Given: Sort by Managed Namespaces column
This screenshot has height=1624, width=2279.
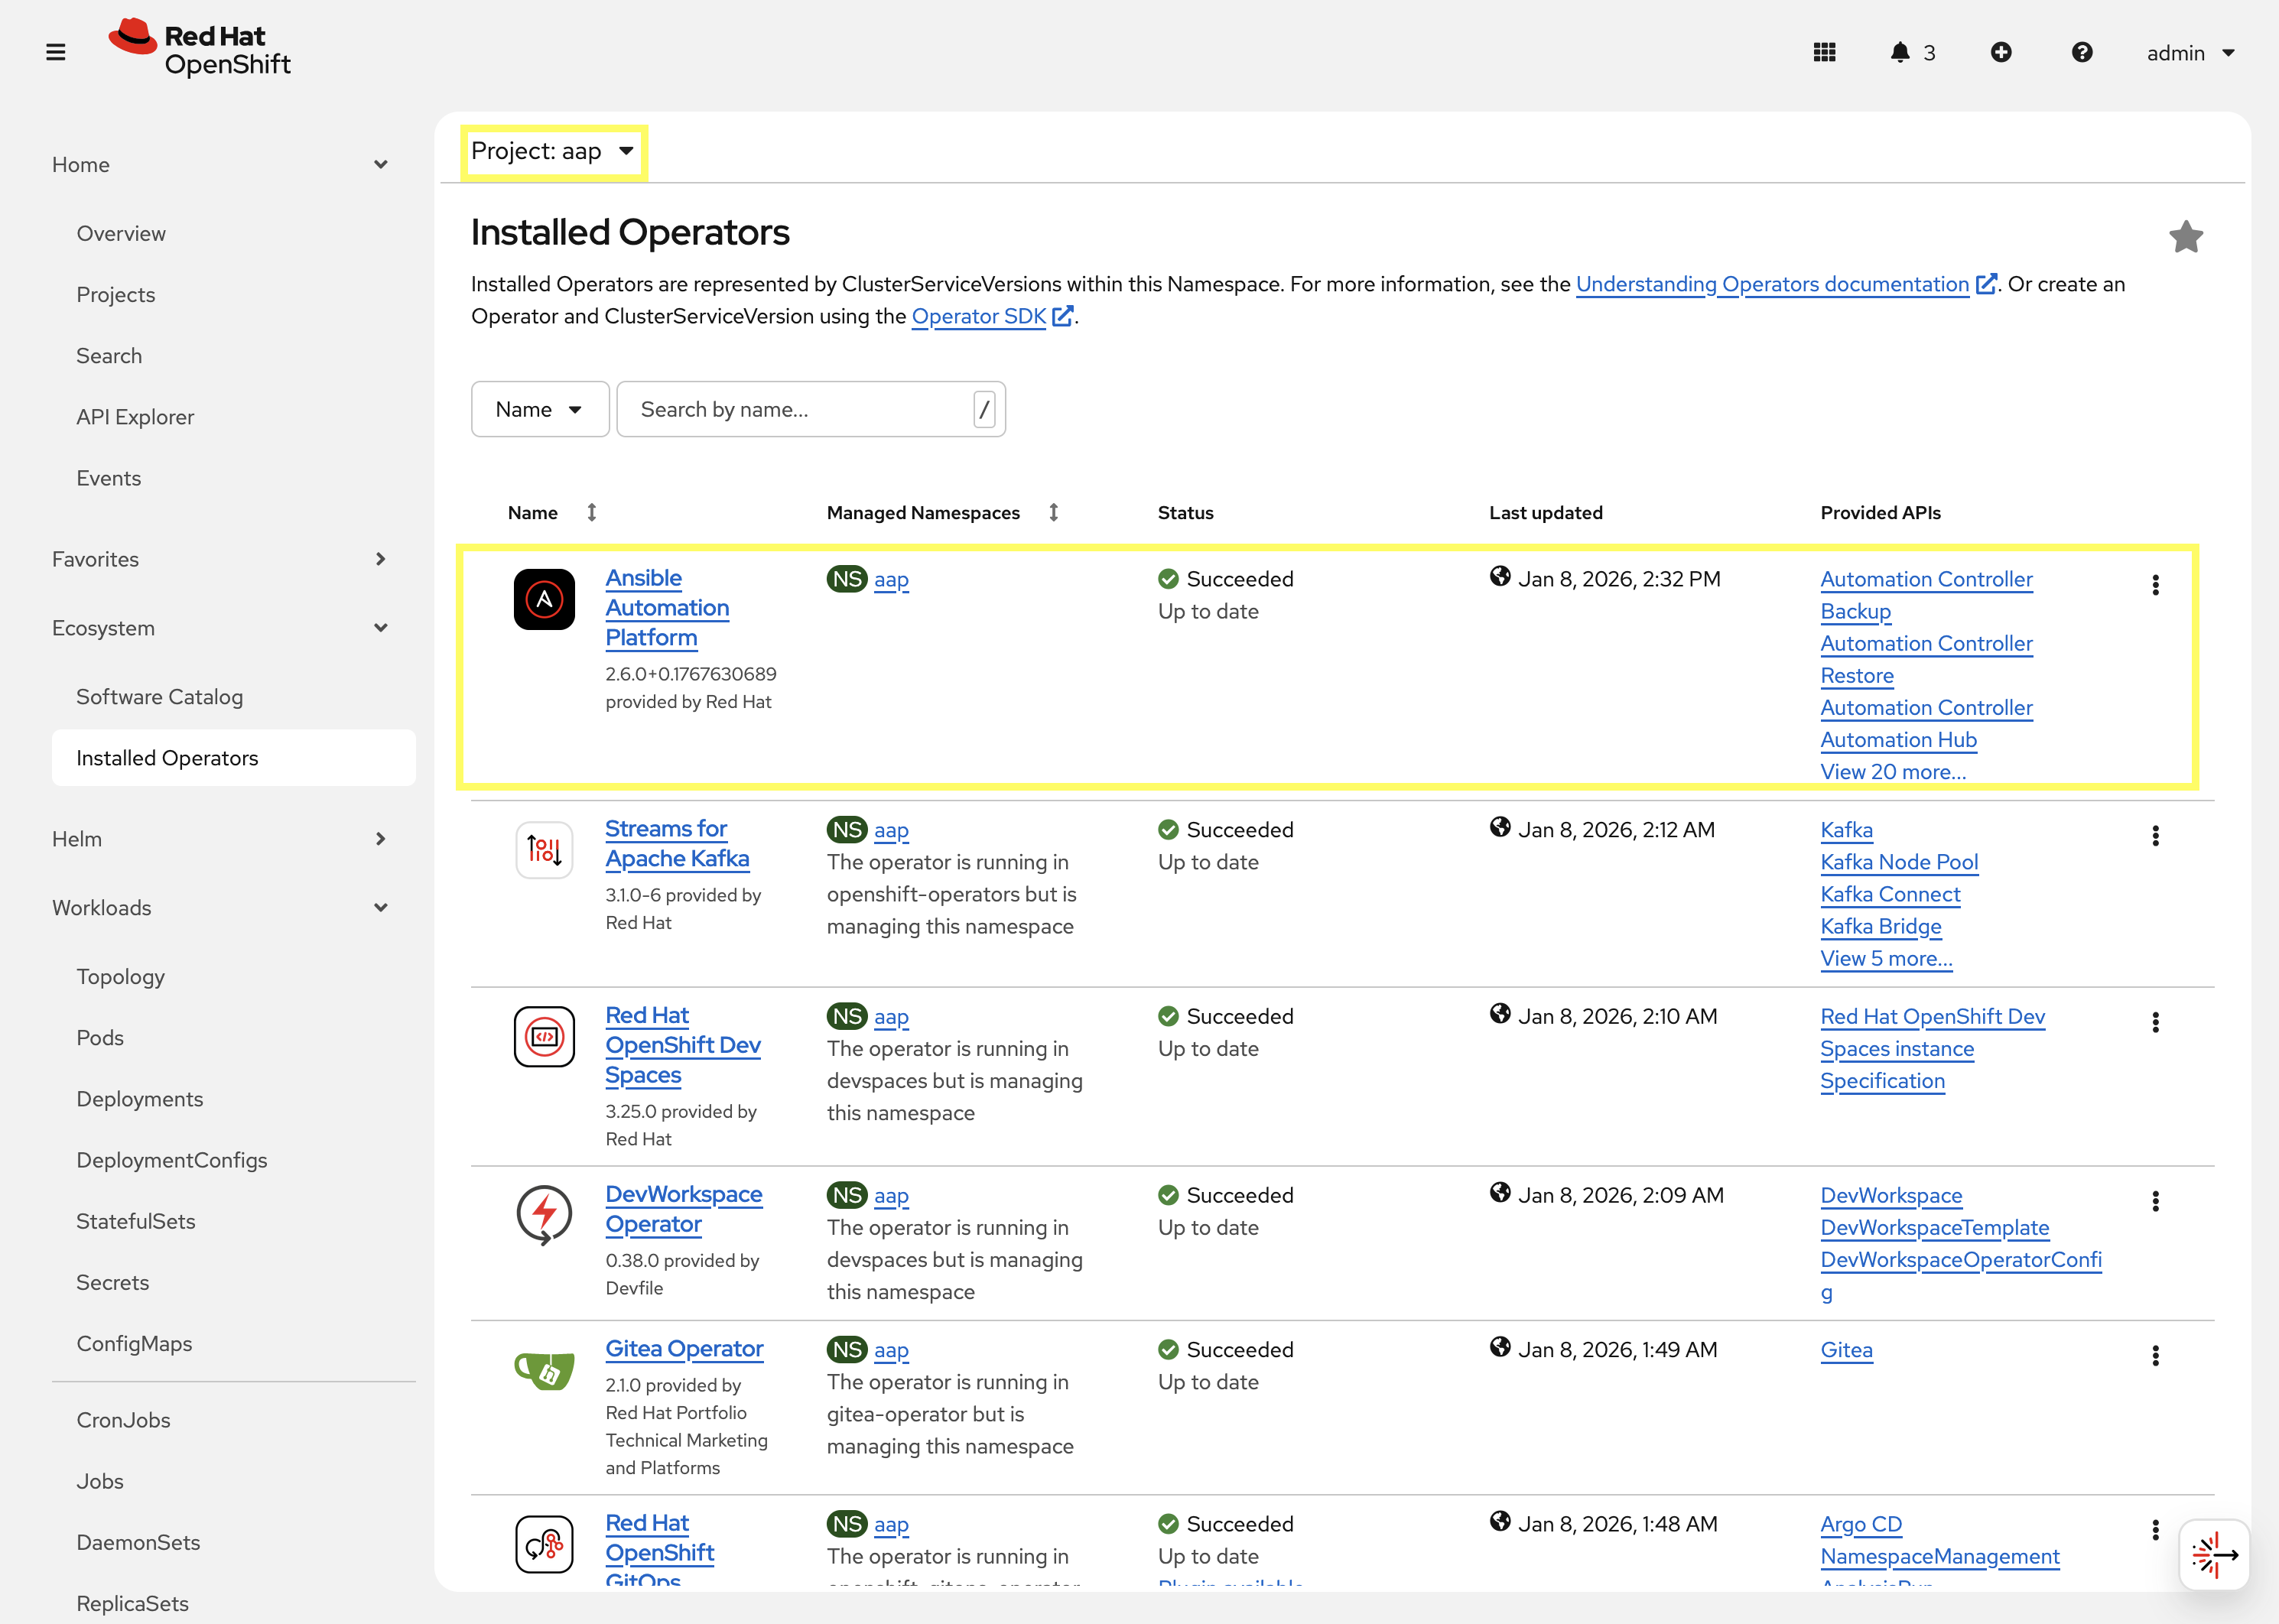Looking at the screenshot, I should click(x=1053, y=512).
